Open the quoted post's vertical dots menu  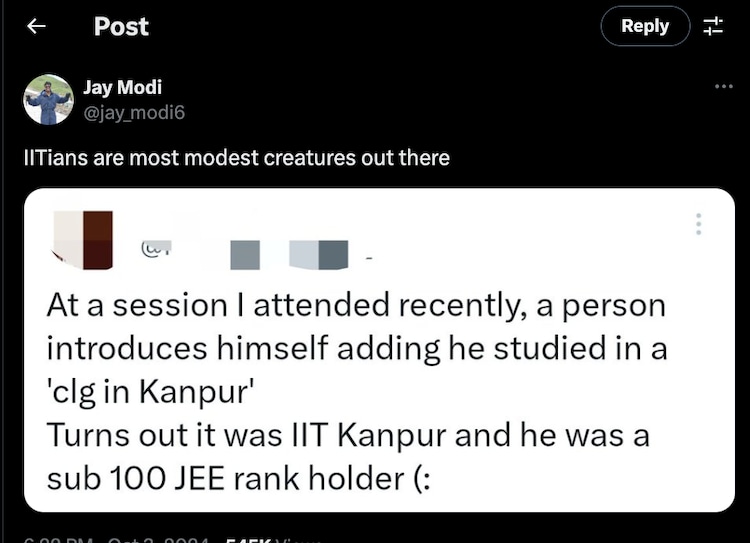click(699, 224)
